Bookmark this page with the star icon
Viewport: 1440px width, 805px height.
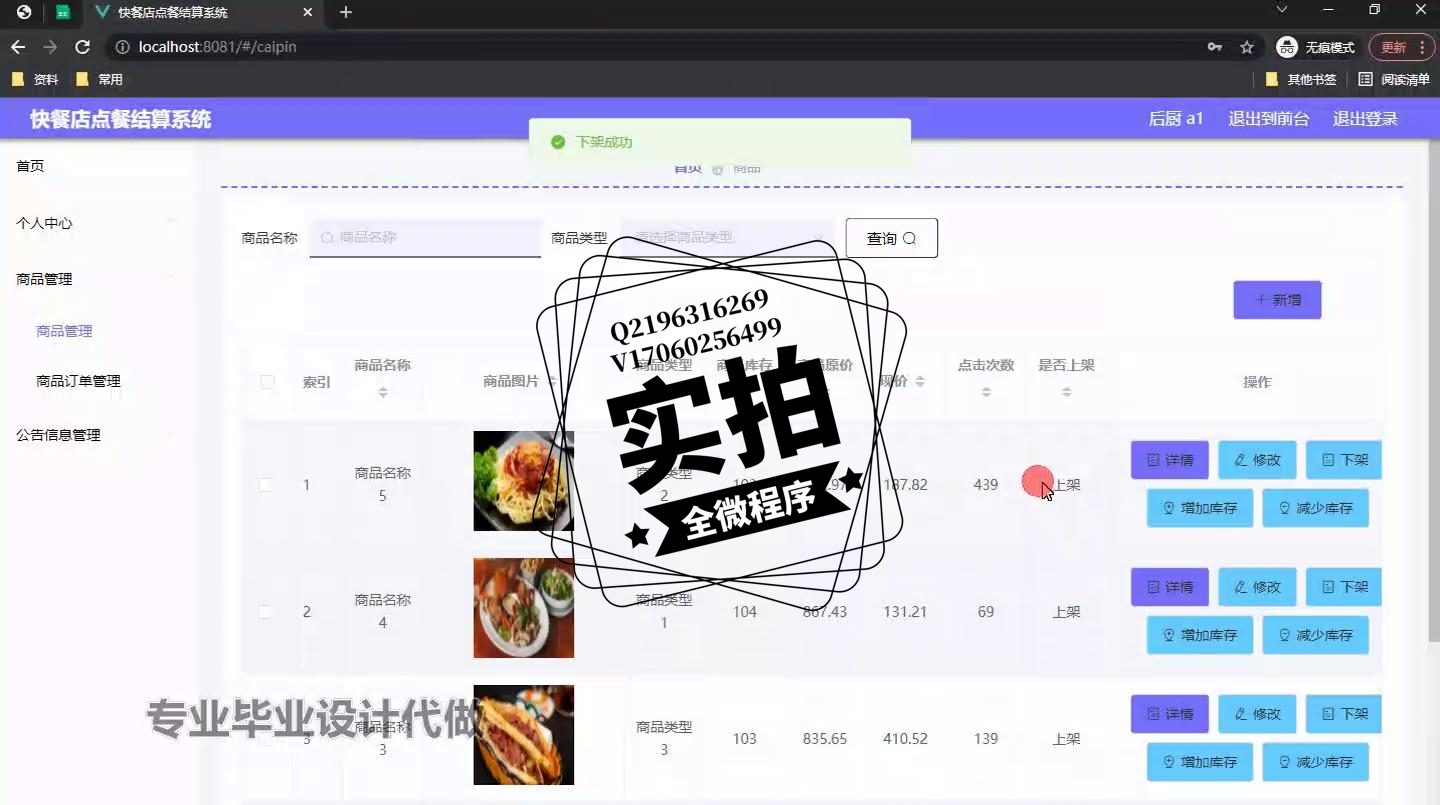1247,47
